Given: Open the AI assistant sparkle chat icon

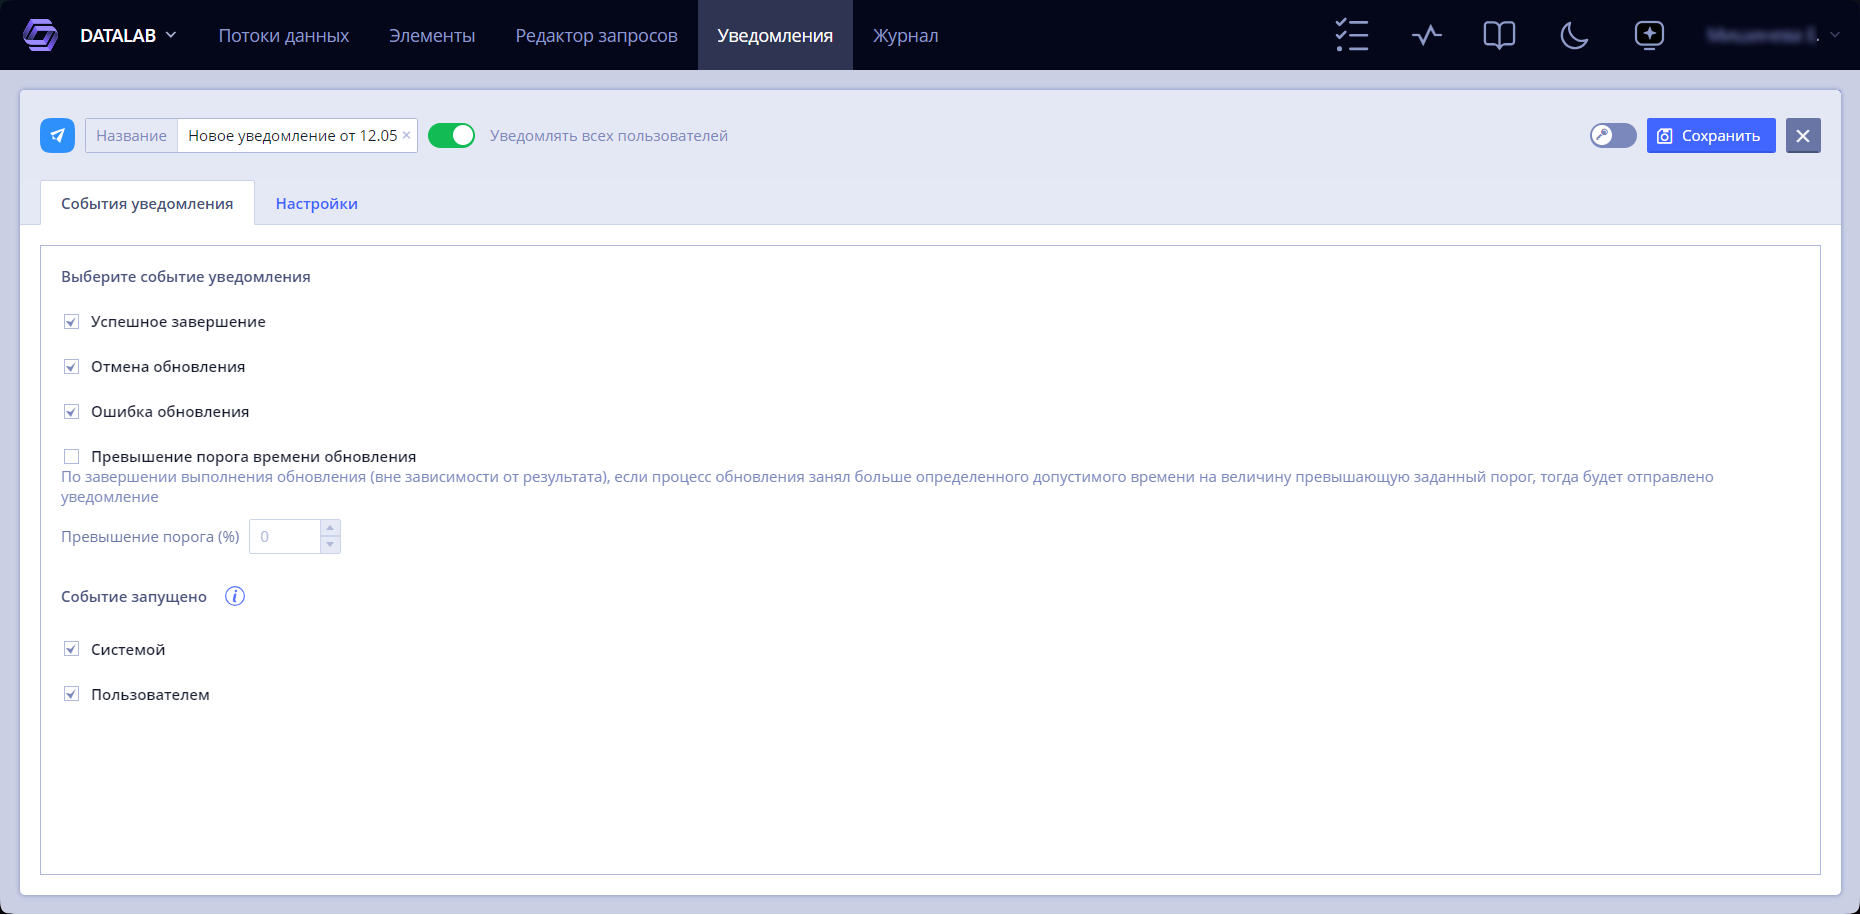Looking at the screenshot, I should click(x=1649, y=35).
